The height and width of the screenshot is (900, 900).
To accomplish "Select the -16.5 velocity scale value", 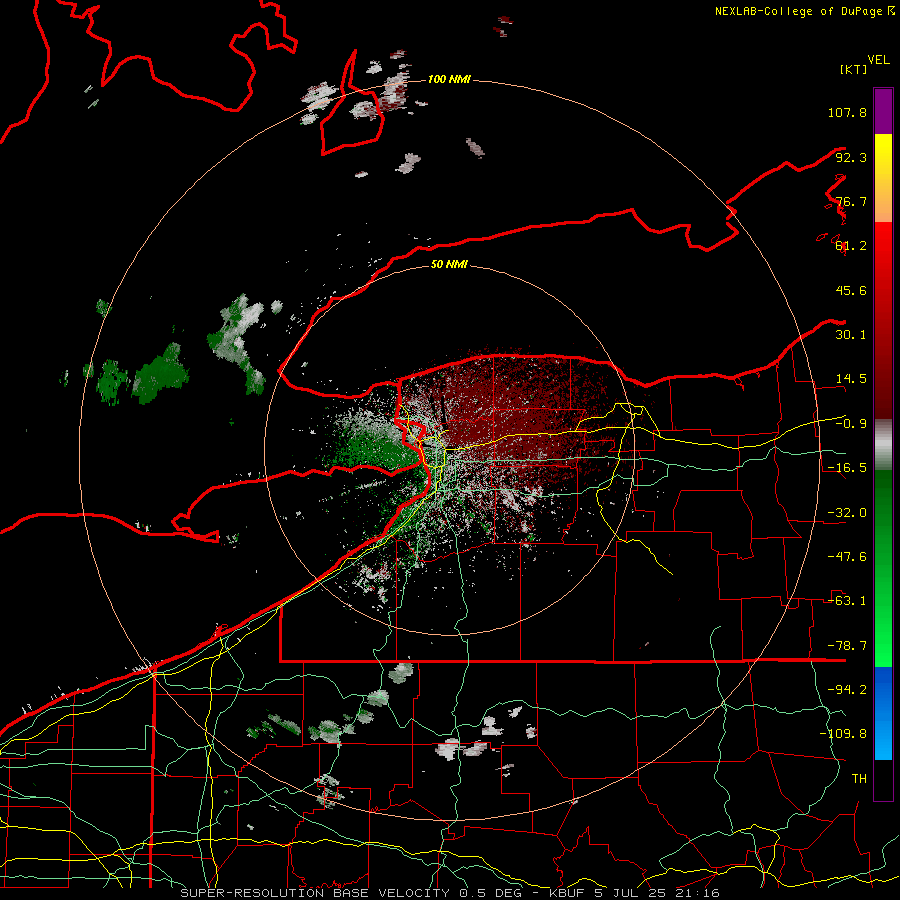I will click(x=847, y=468).
